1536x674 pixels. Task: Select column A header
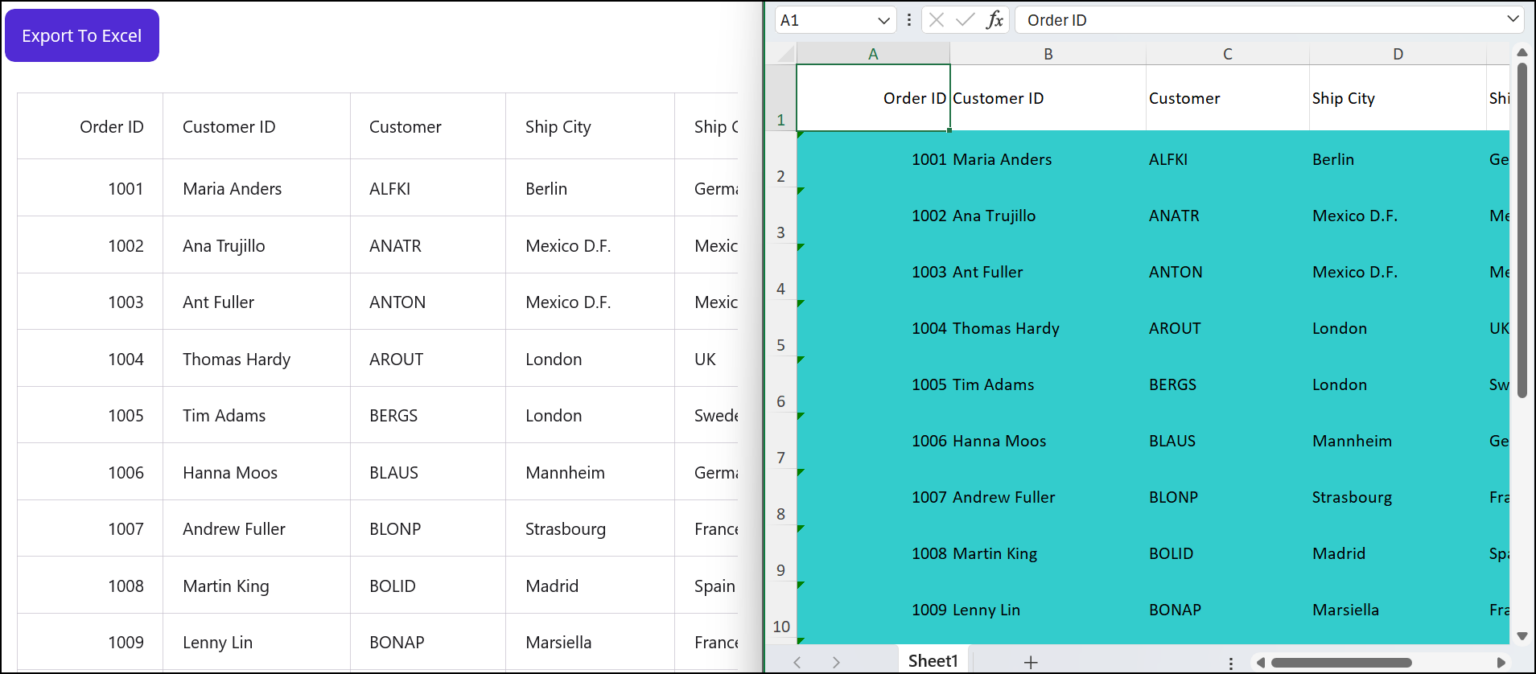pyautogui.click(x=872, y=53)
